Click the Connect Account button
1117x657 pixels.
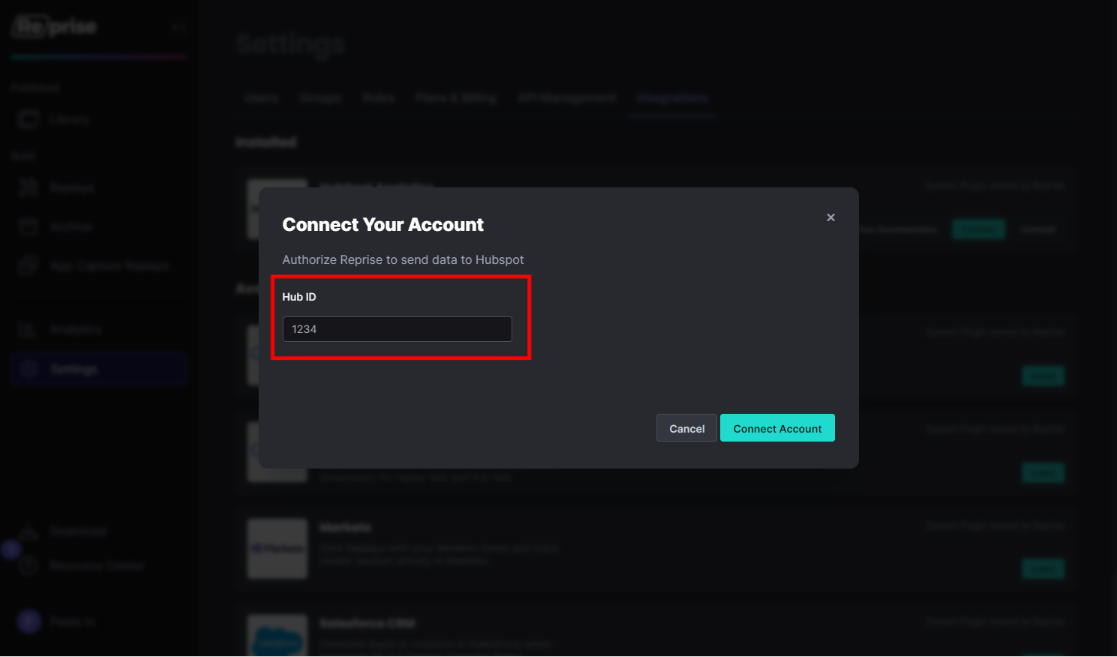coord(777,428)
